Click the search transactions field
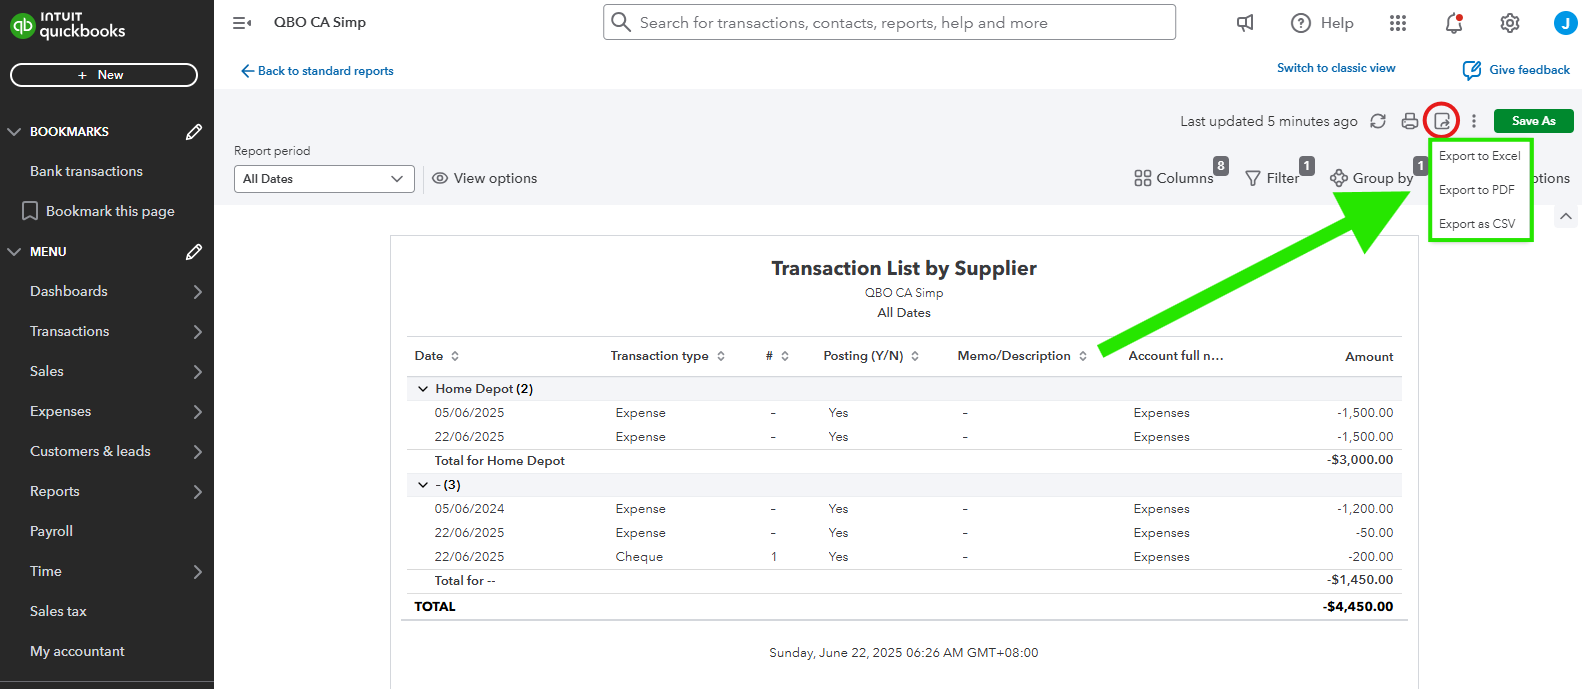The image size is (1582, 689). [889, 22]
